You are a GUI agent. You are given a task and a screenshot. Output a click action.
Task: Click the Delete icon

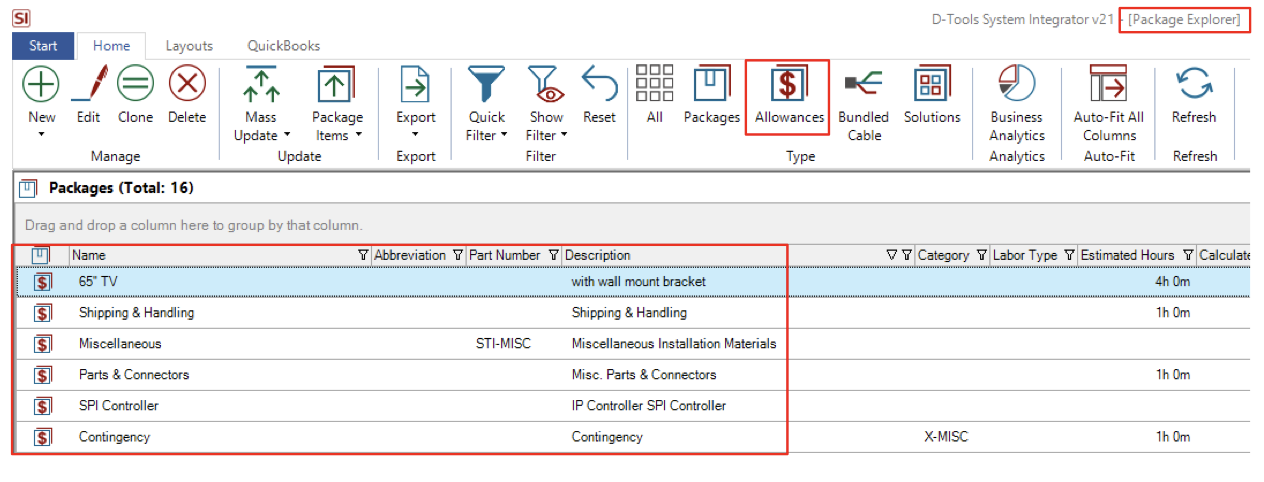(187, 83)
